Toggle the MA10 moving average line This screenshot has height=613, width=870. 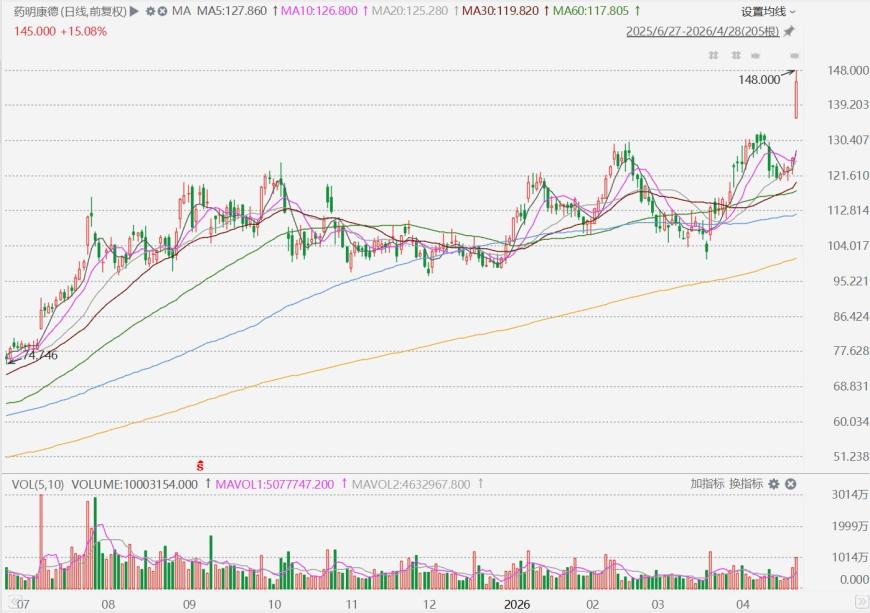coord(311,11)
